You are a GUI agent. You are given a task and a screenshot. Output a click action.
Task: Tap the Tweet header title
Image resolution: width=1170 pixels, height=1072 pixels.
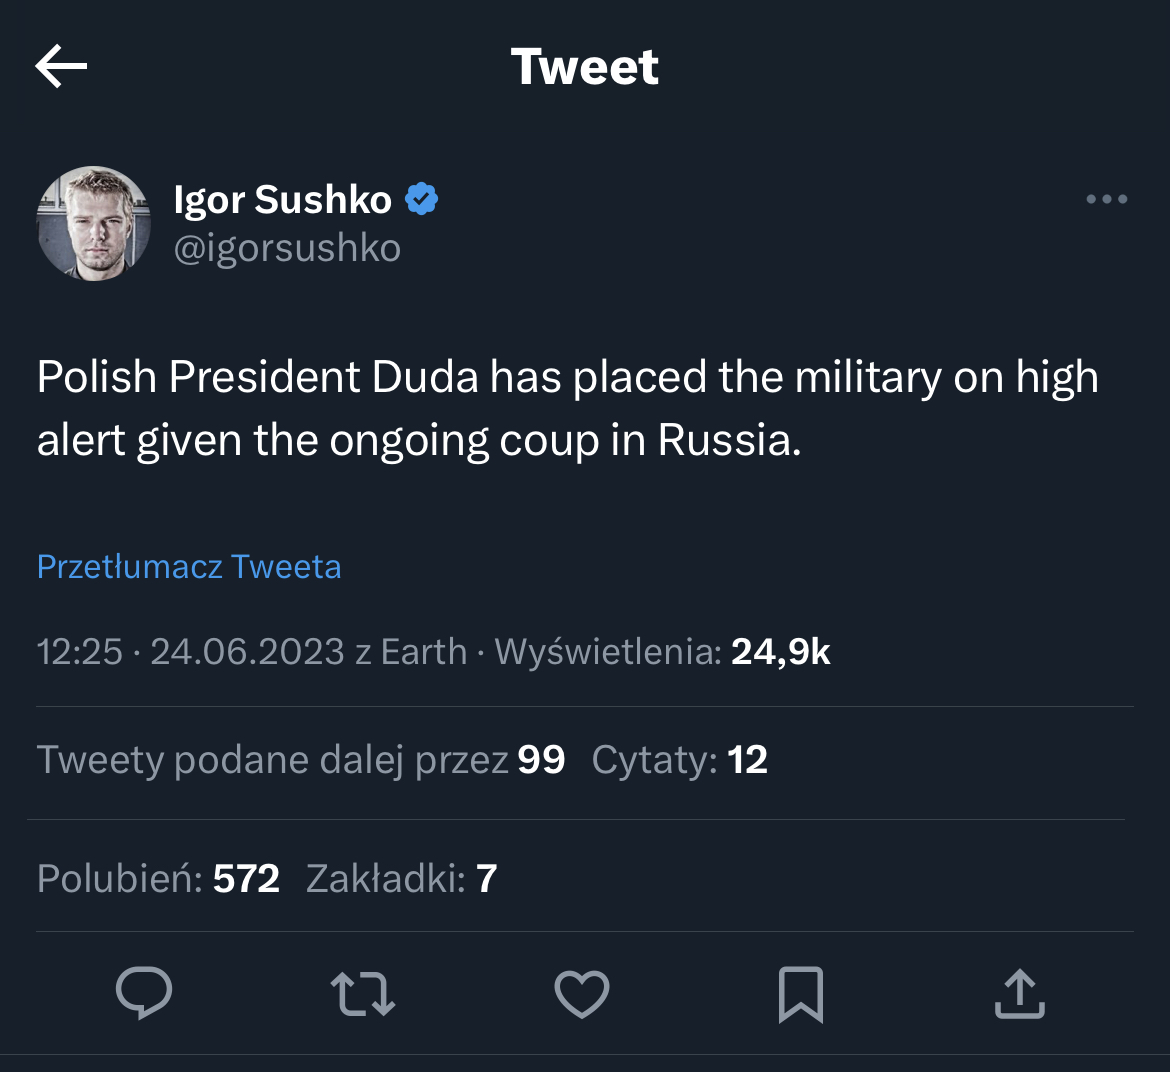coord(584,67)
